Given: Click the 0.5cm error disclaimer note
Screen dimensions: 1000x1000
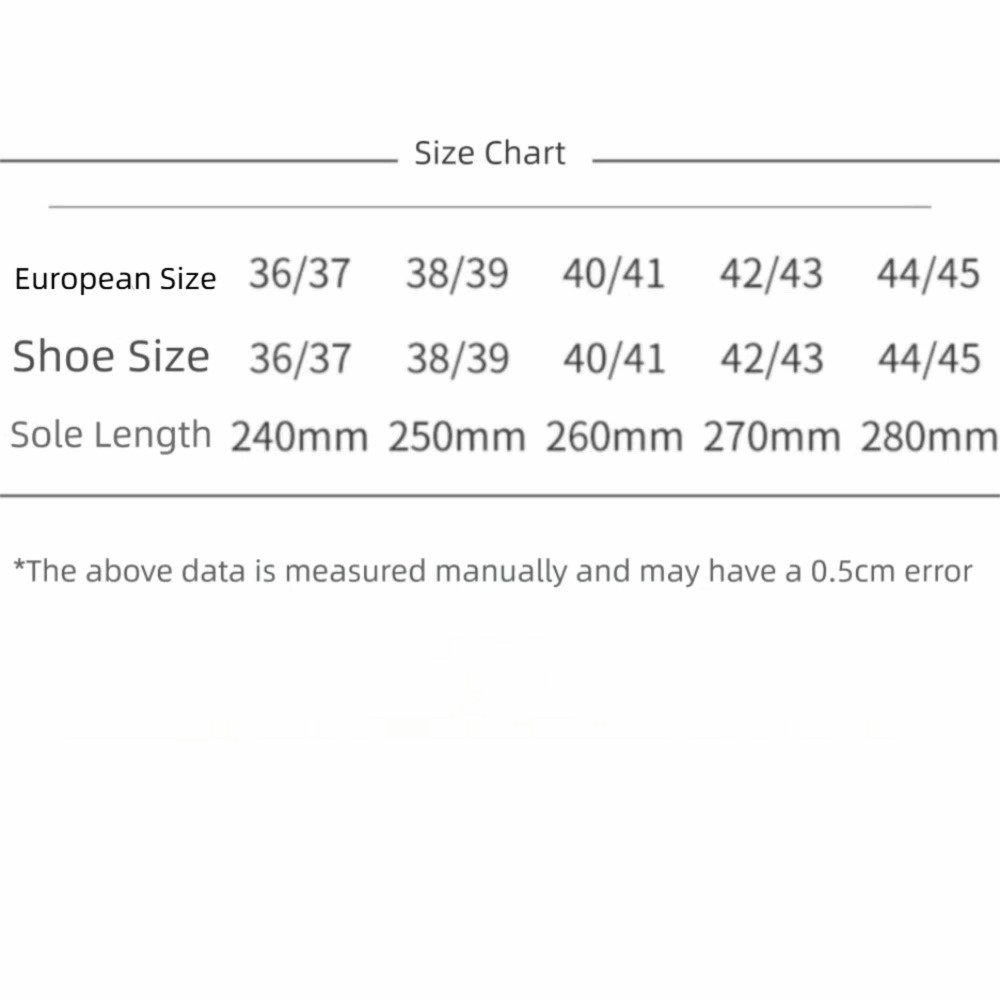Looking at the screenshot, I should click(492, 572).
